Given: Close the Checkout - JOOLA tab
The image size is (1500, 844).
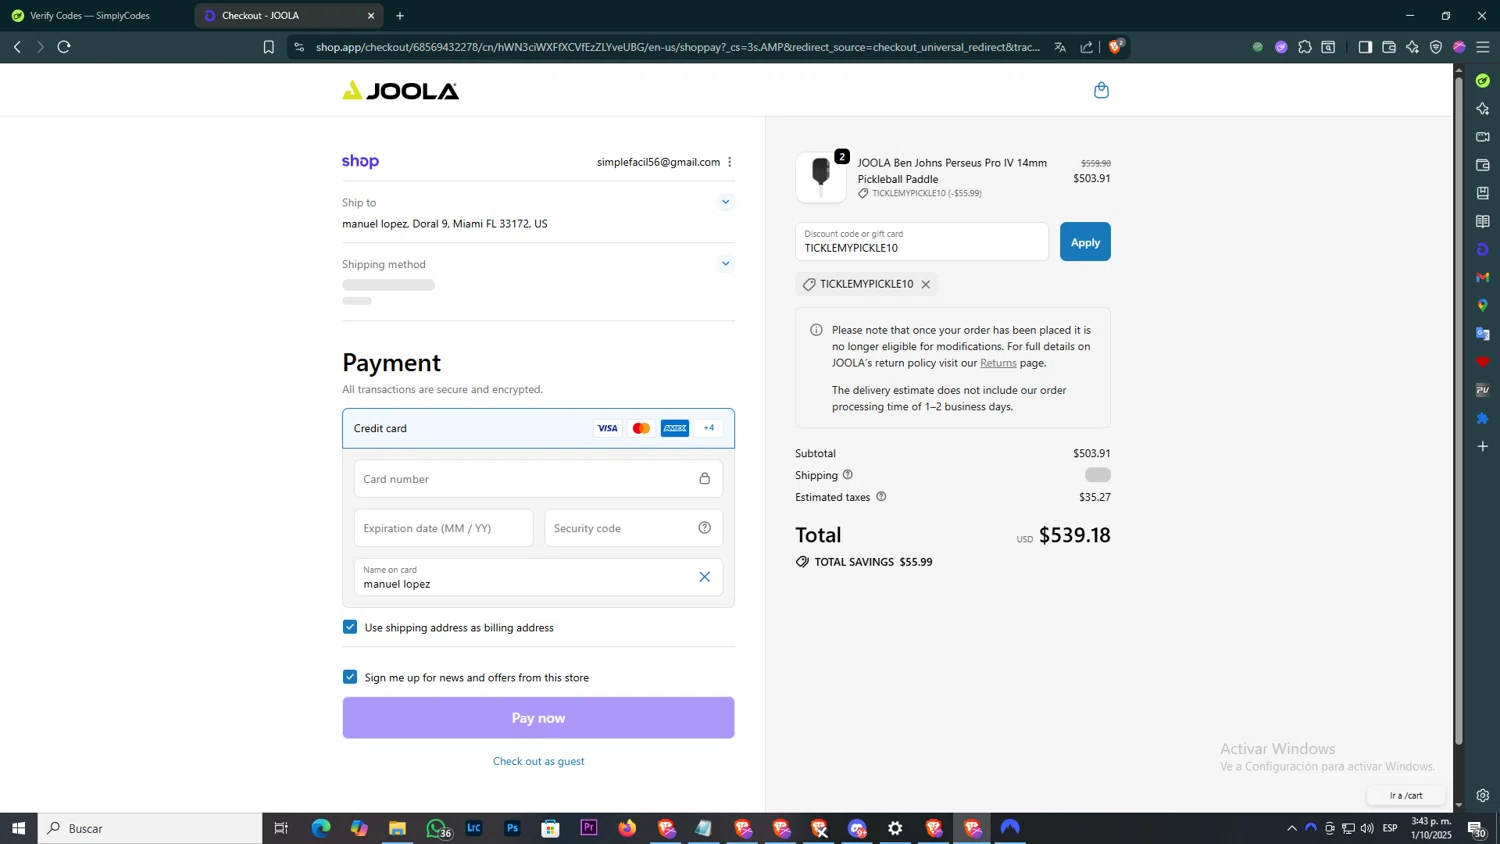Looking at the screenshot, I should coord(371,16).
